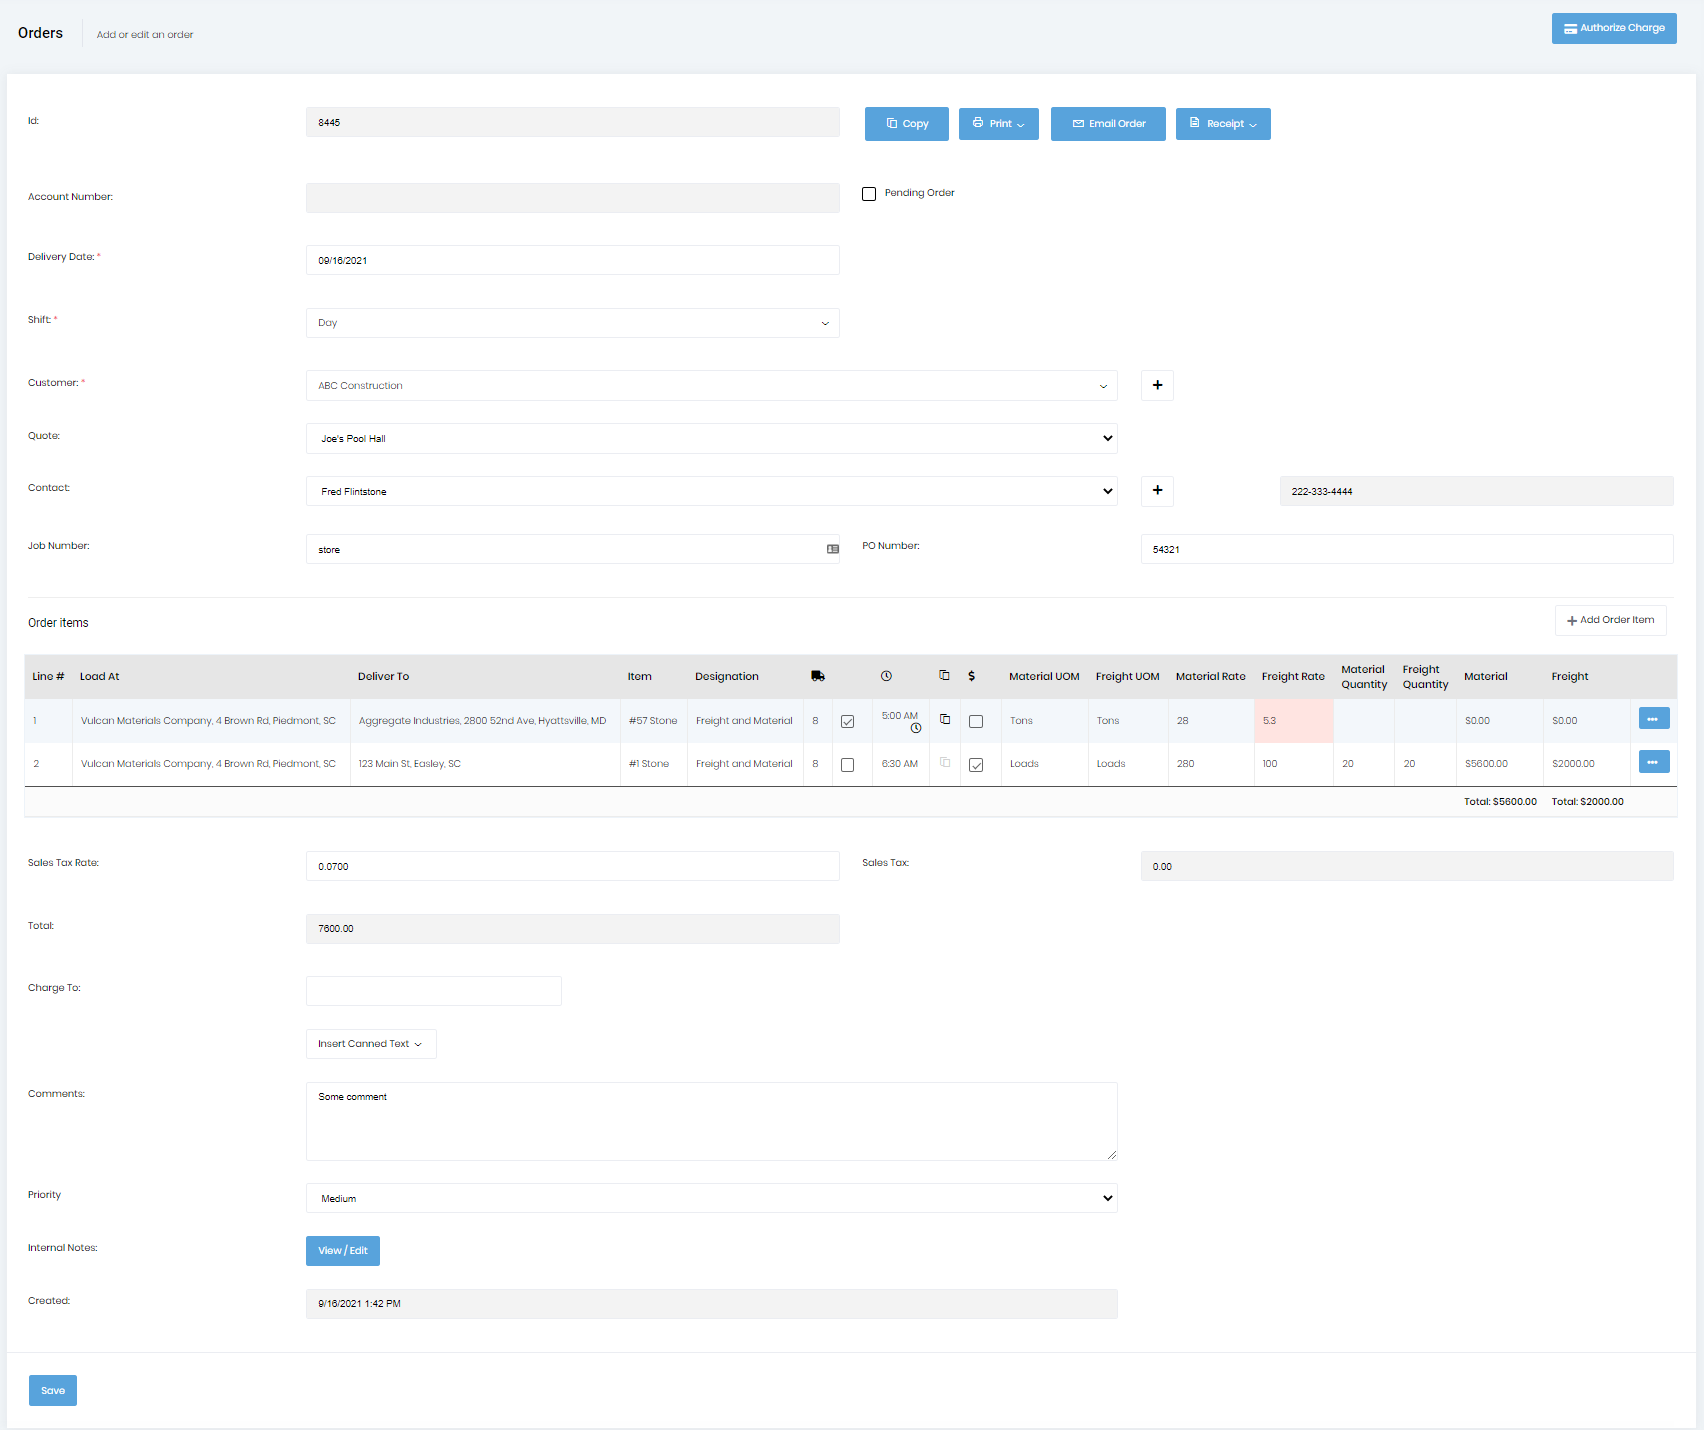Open the Insert Canned Text dropdown
Screen dimensions: 1704x1430
pyautogui.click(x=370, y=1043)
